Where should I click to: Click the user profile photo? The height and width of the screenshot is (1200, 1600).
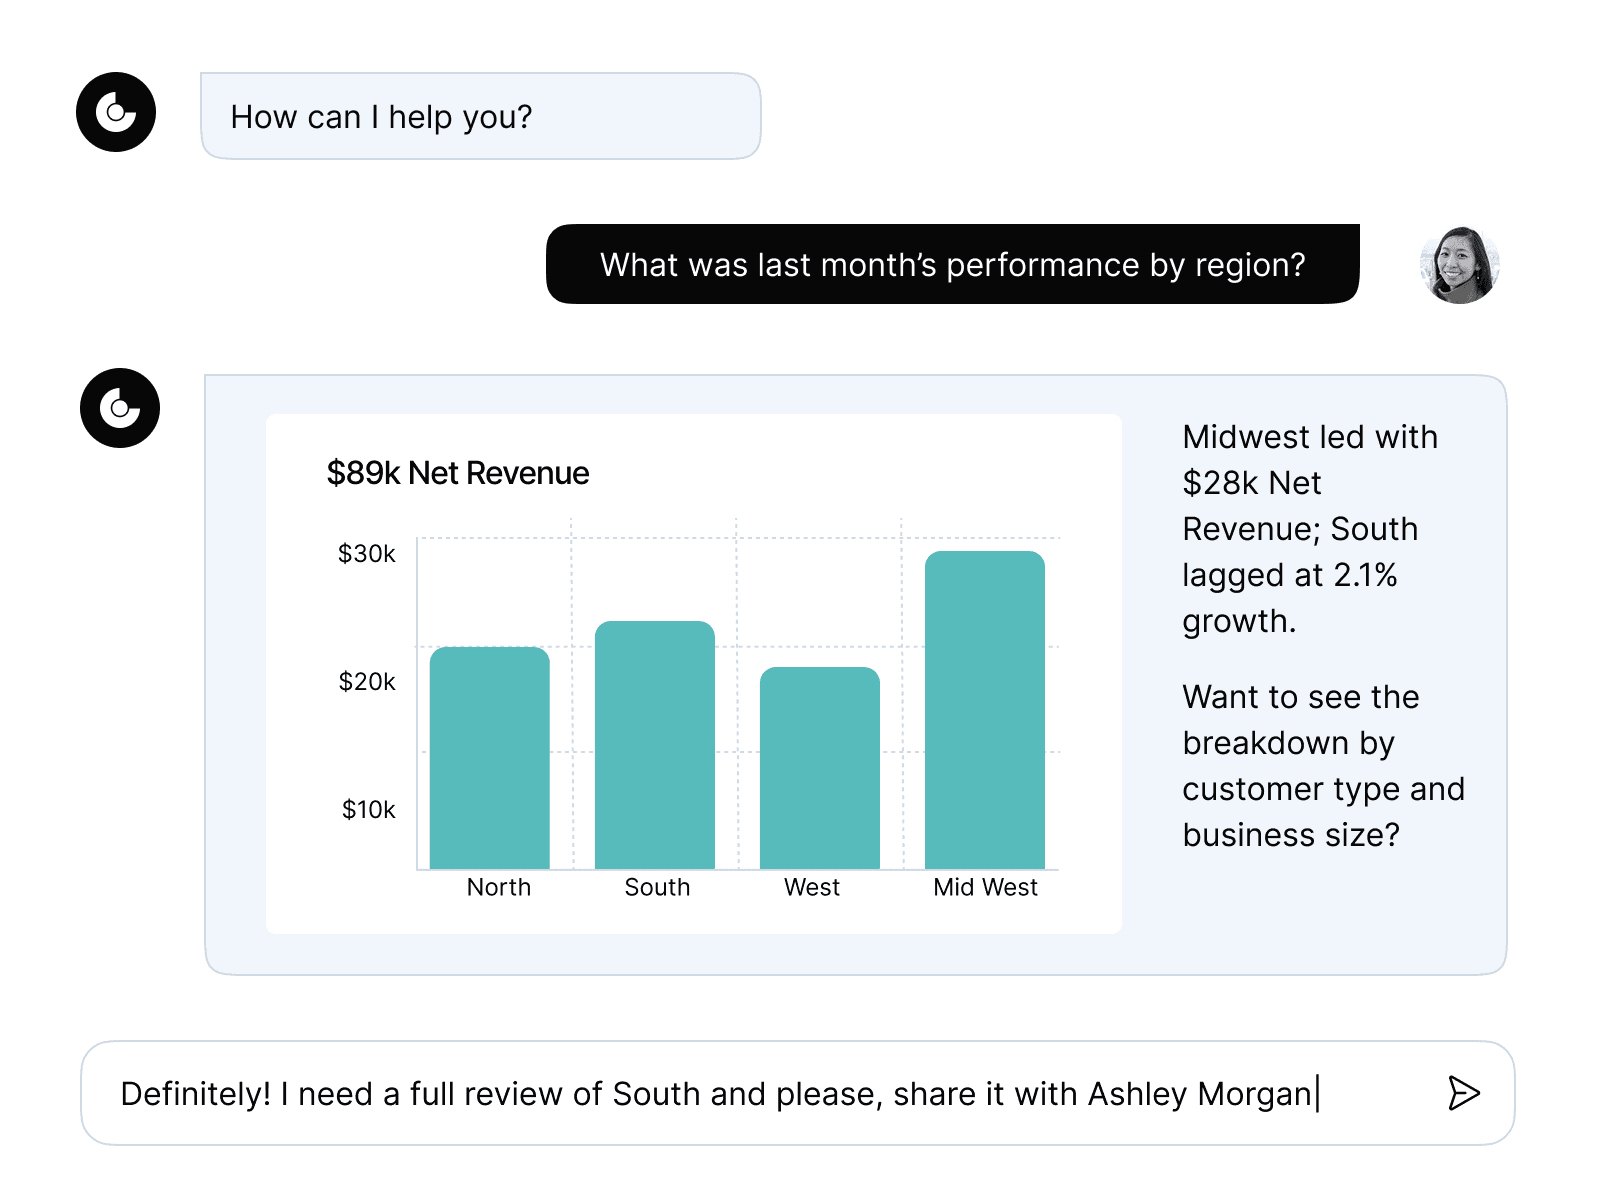(1459, 265)
